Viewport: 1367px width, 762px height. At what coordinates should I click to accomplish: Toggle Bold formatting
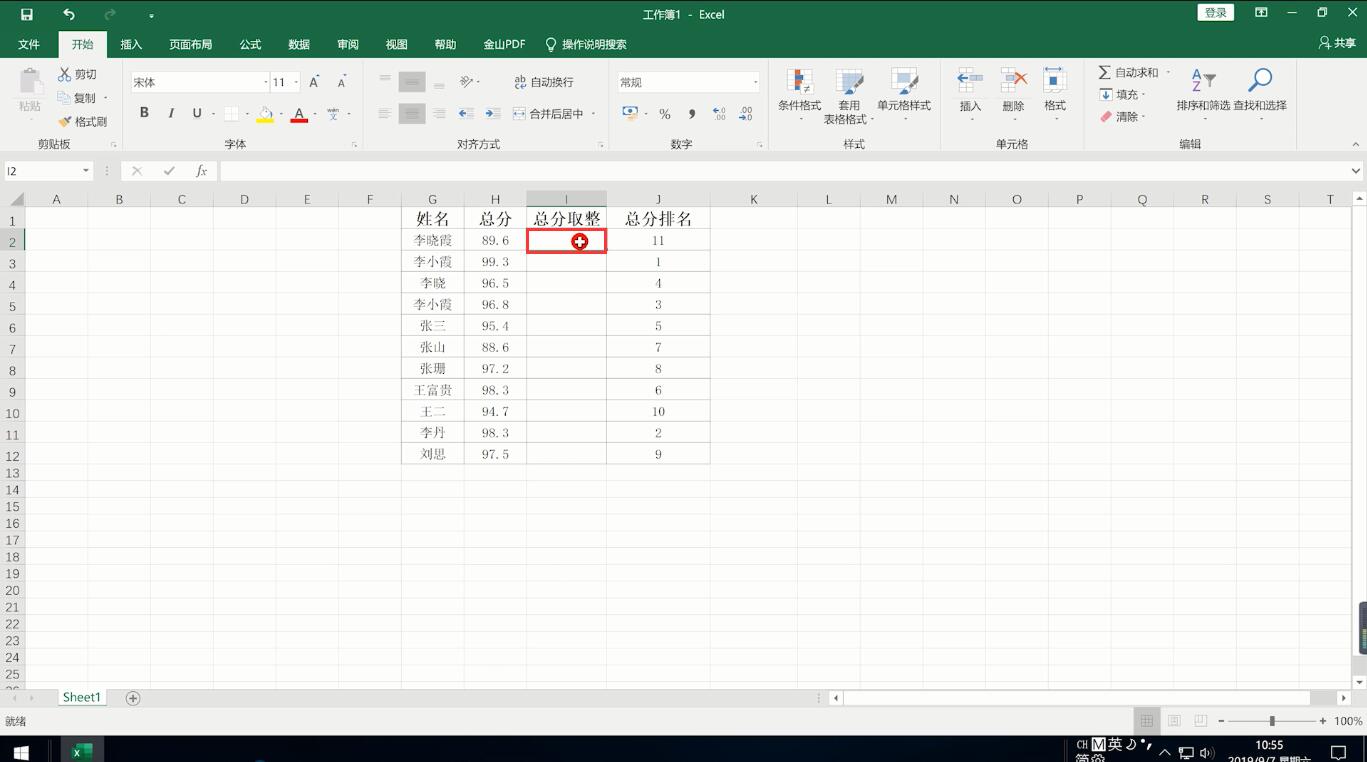click(144, 113)
